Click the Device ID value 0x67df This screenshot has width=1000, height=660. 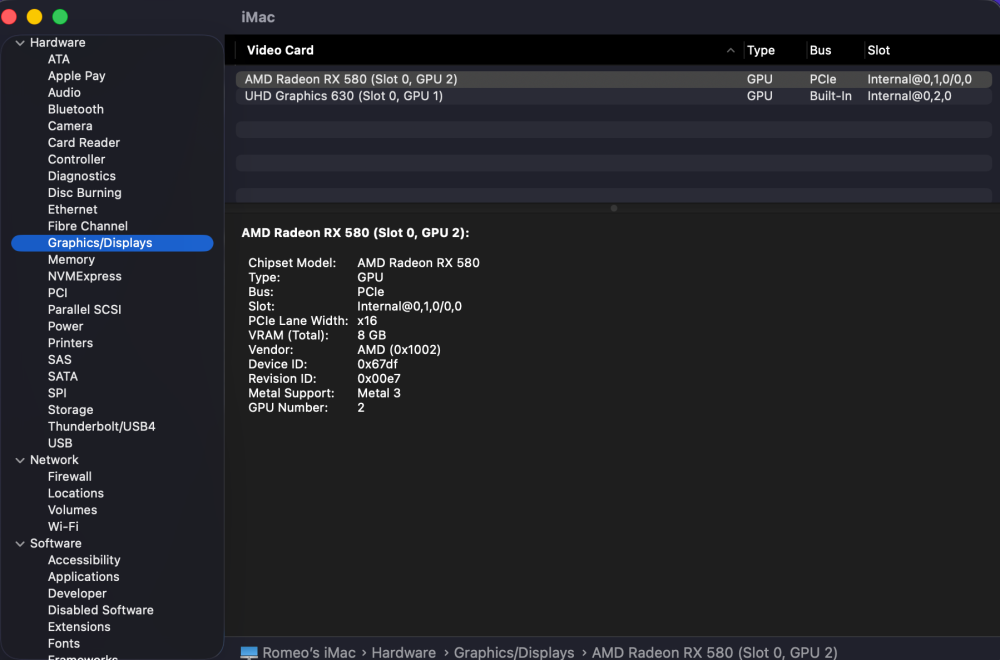(377, 364)
